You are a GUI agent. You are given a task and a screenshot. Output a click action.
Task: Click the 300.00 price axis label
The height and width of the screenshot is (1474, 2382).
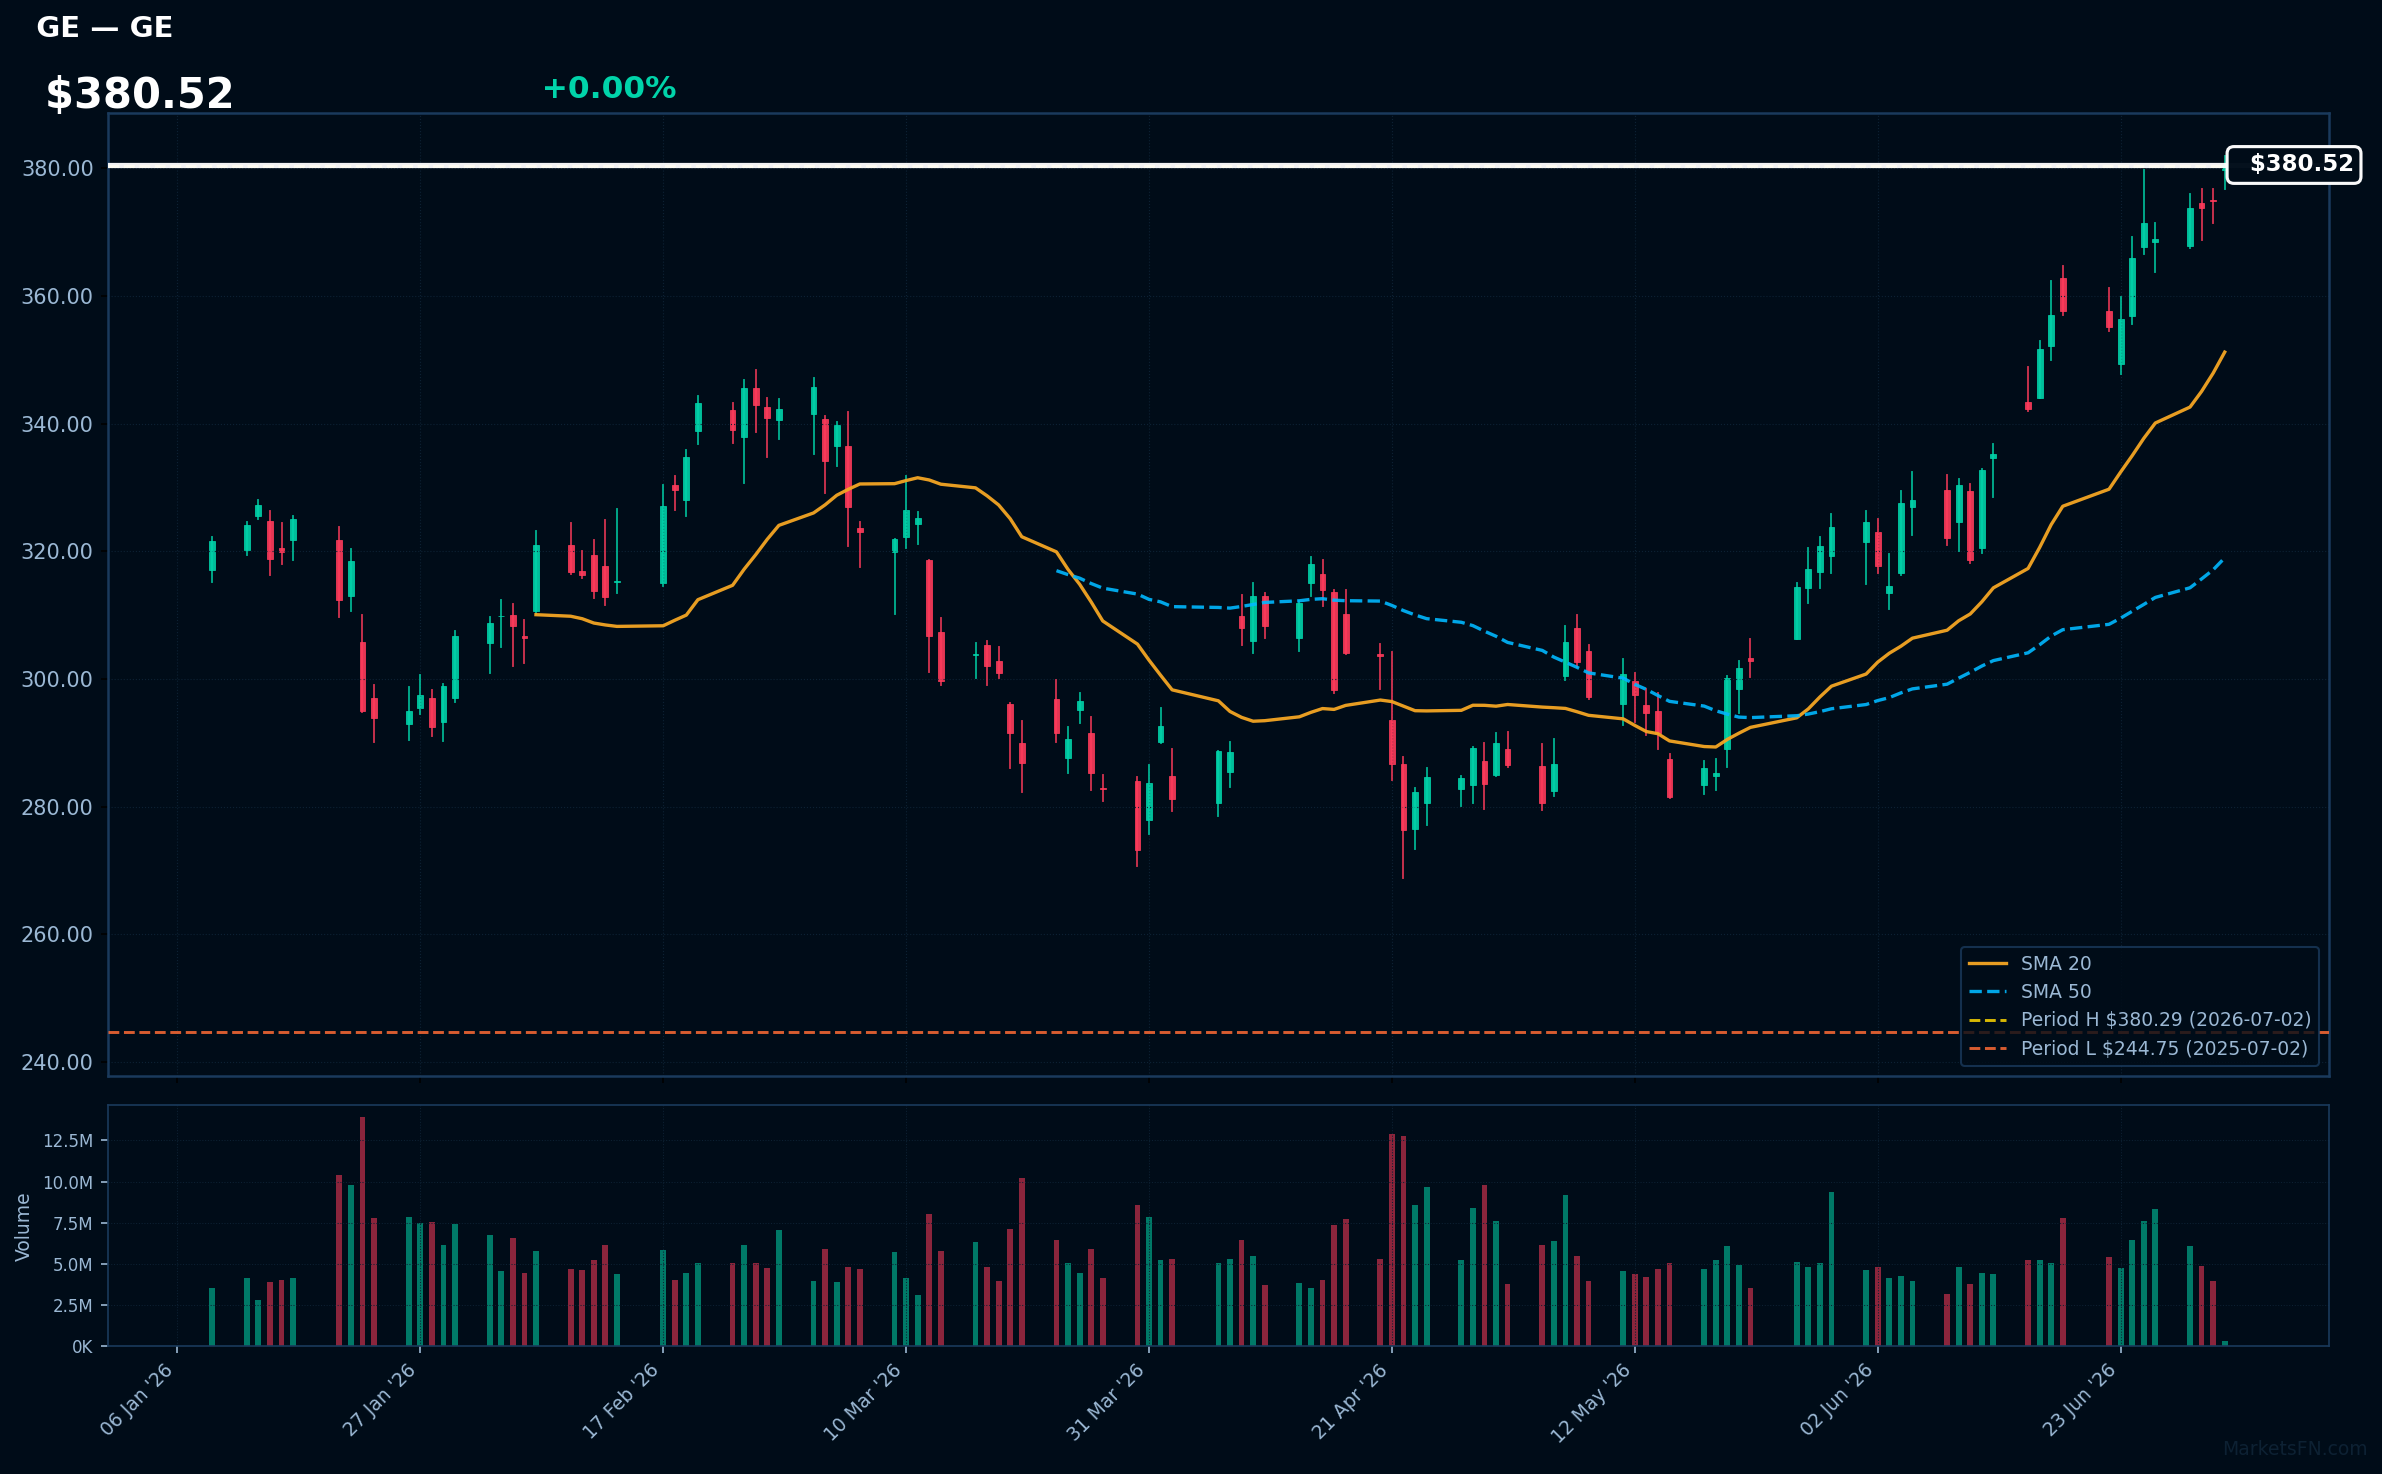click(x=57, y=679)
